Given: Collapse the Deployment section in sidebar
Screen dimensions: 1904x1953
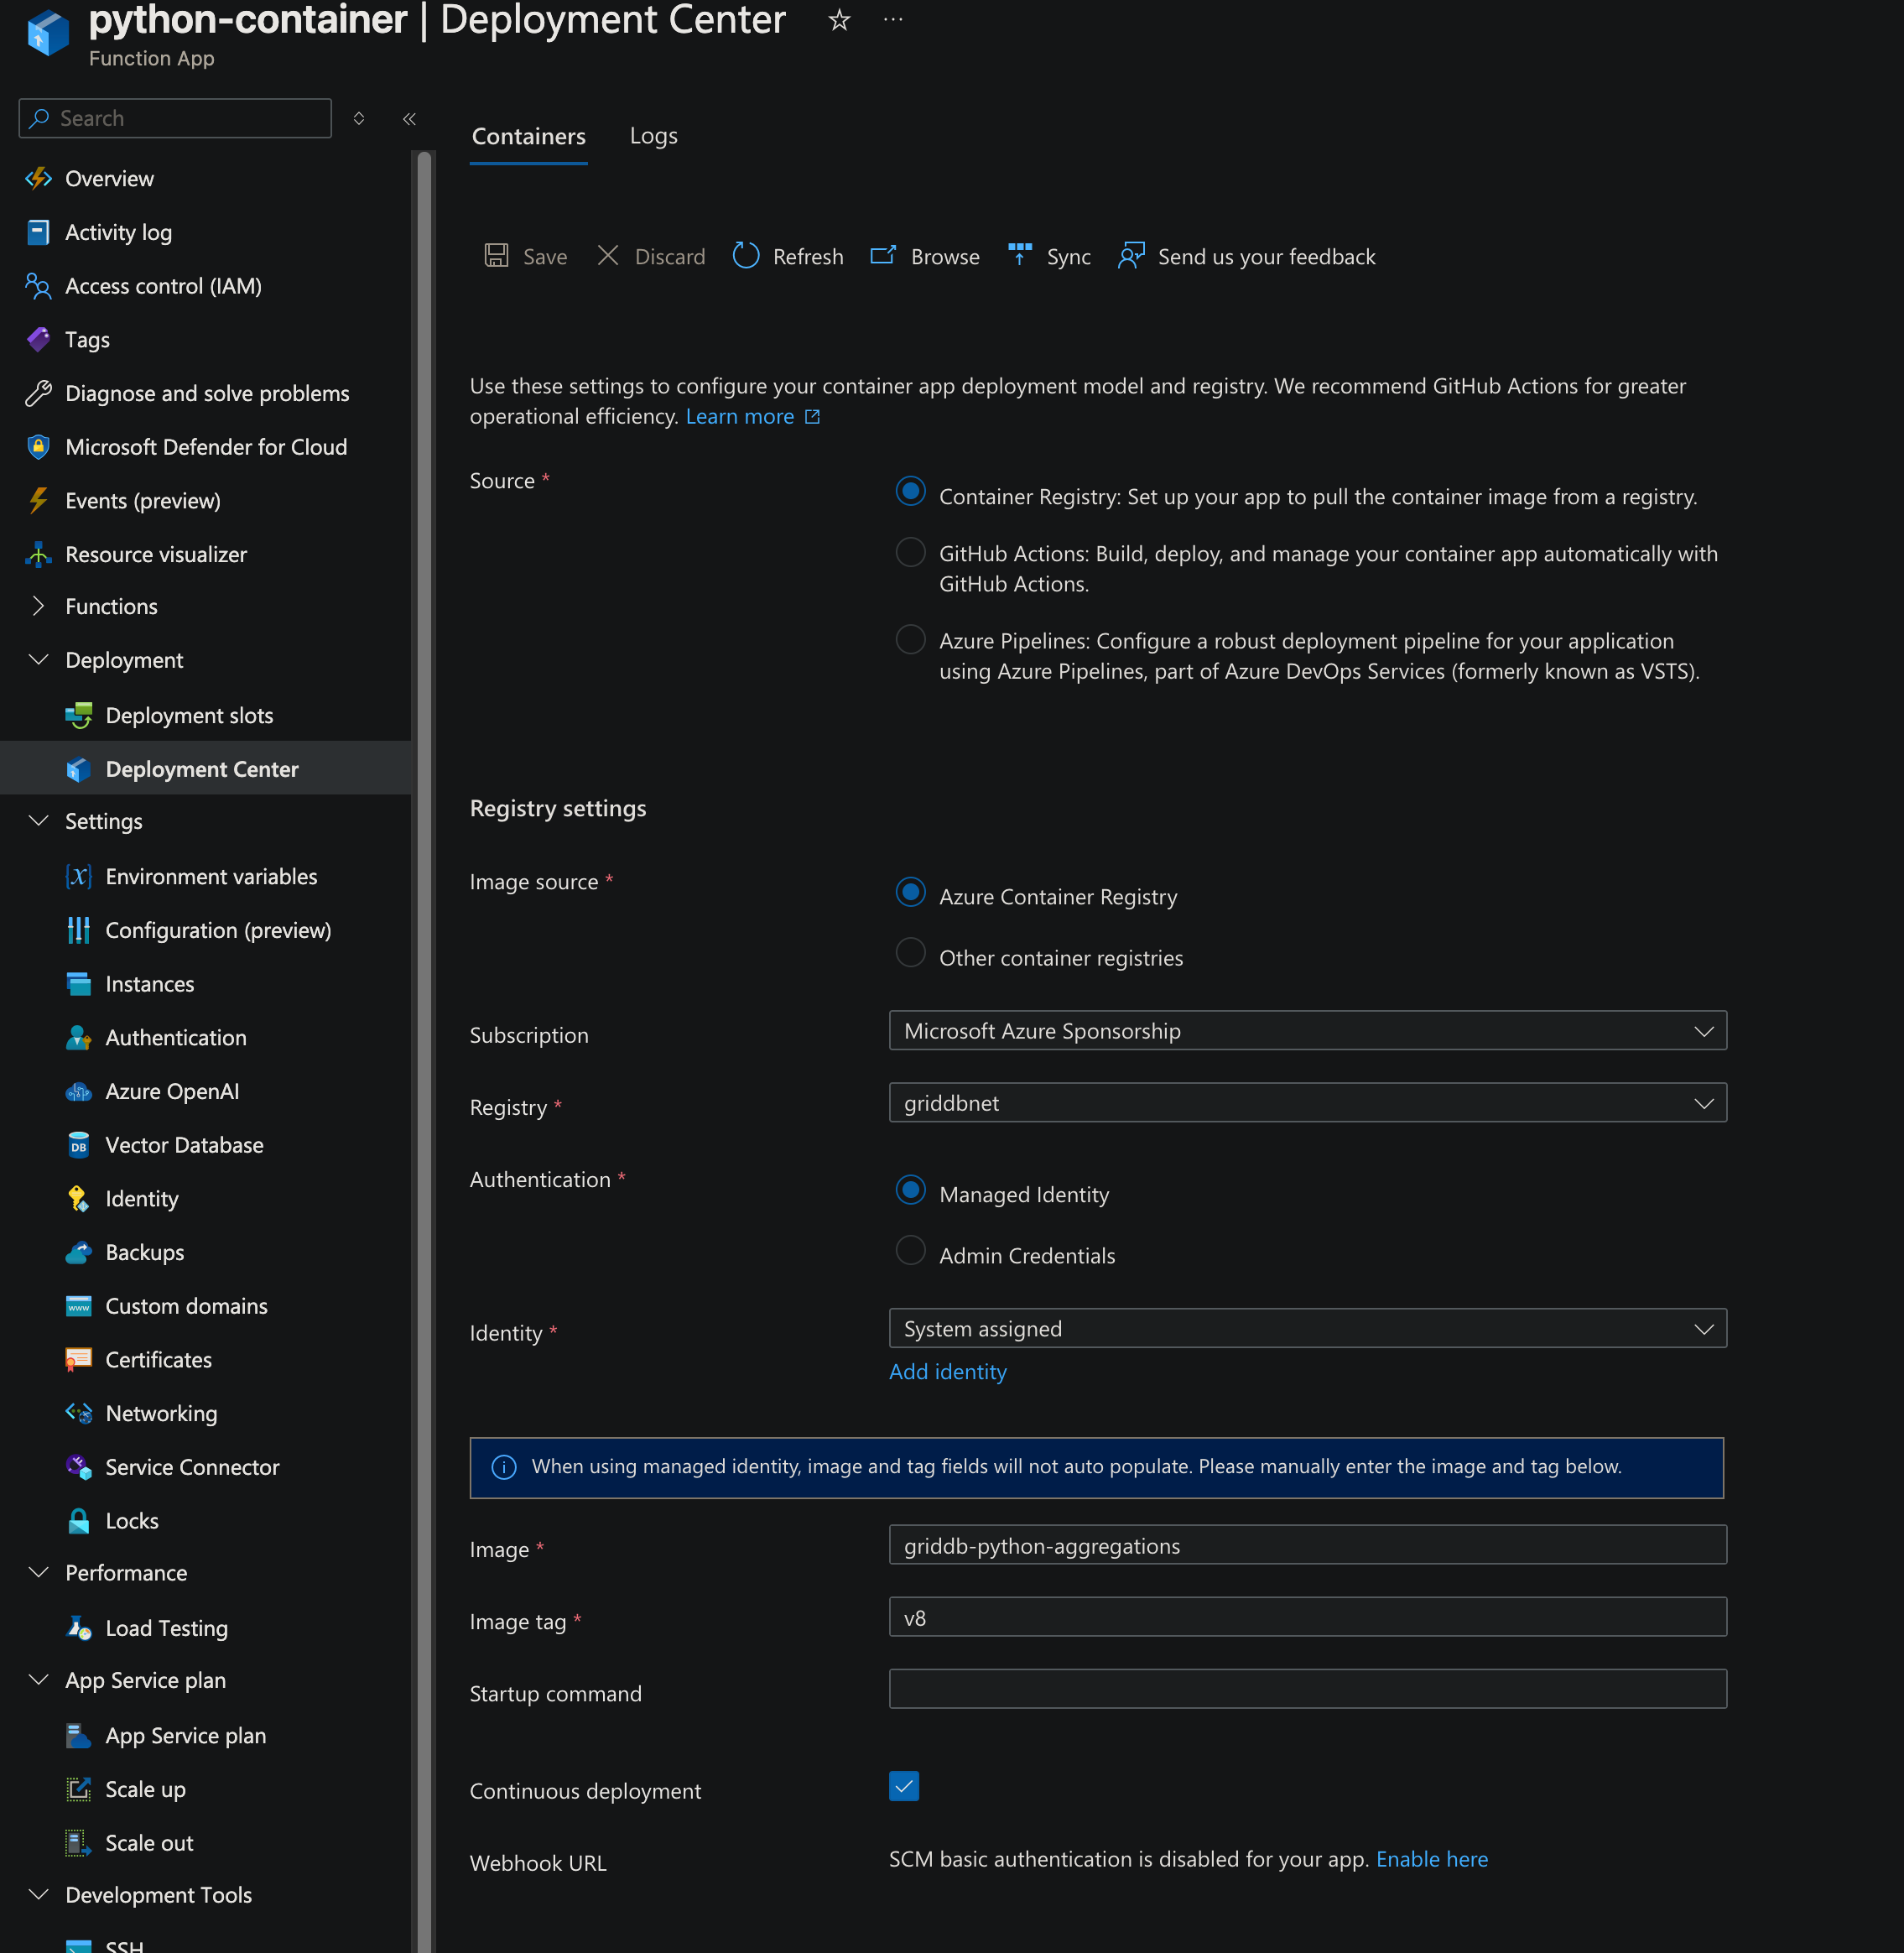Looking at the screenshot, I should click(x=39, y=660).
